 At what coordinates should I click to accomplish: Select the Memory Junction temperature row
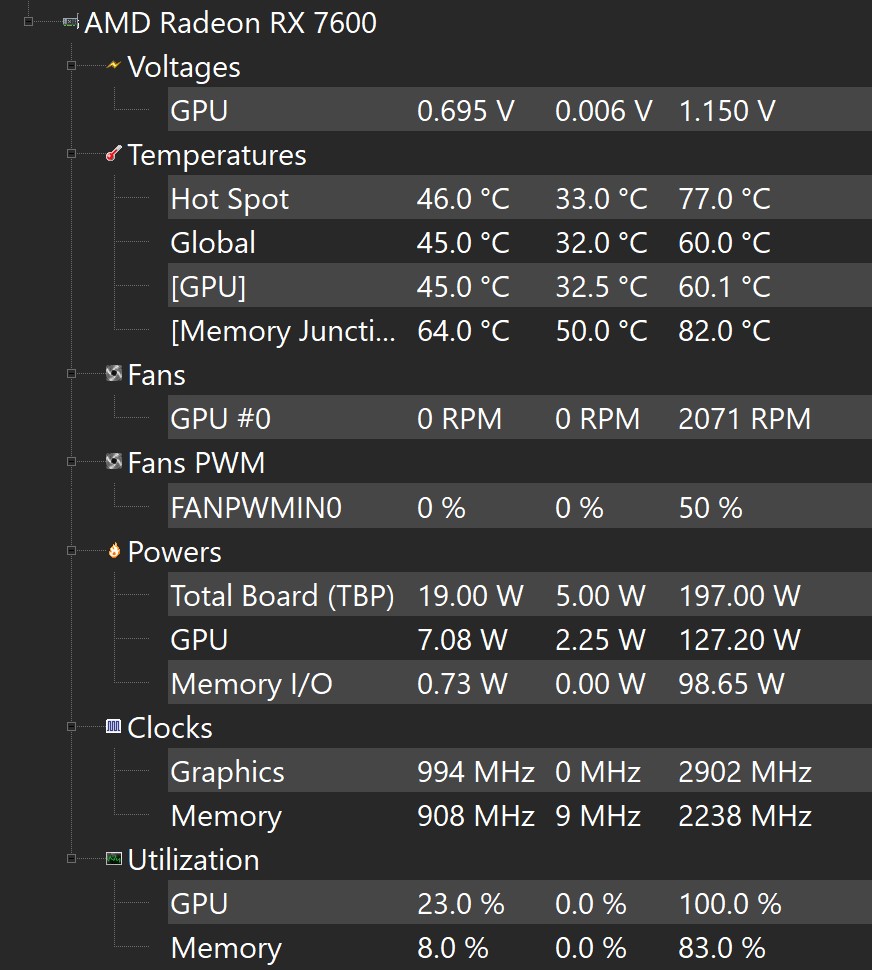[282, 331]
